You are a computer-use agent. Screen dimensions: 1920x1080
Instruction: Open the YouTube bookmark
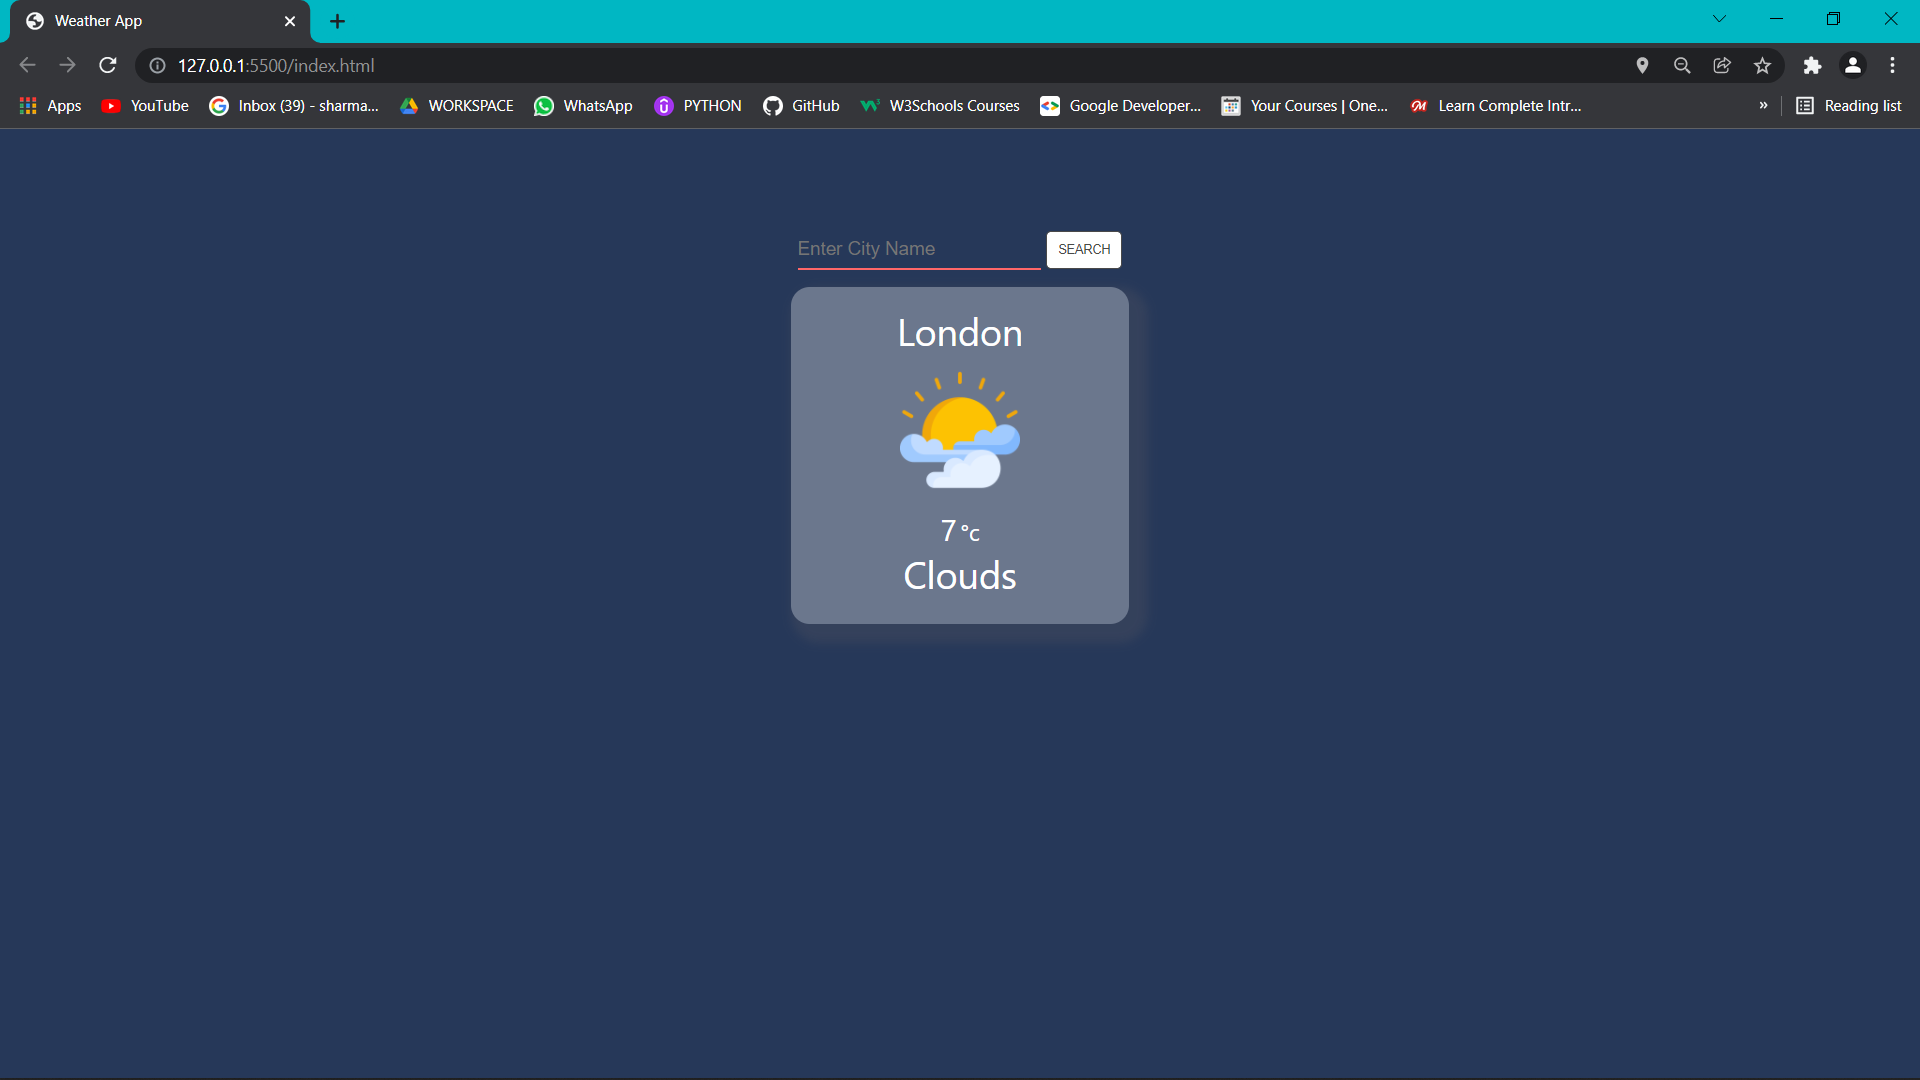[x=146, y=105]
